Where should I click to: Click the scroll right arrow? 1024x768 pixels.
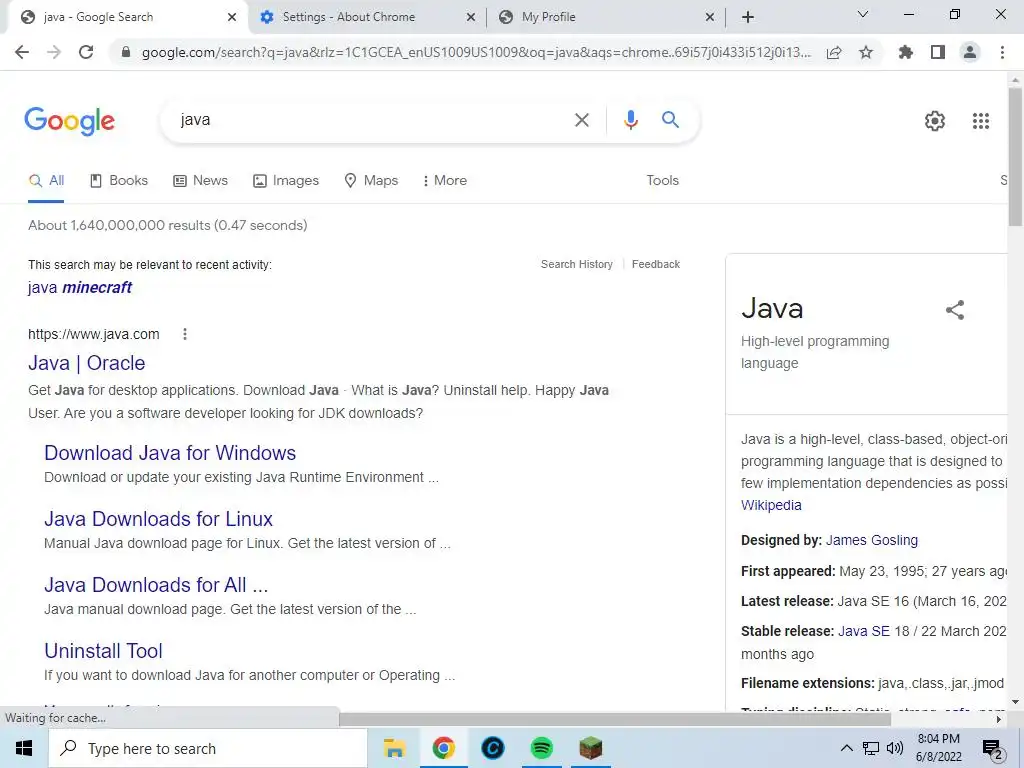[x=999, y=719]
